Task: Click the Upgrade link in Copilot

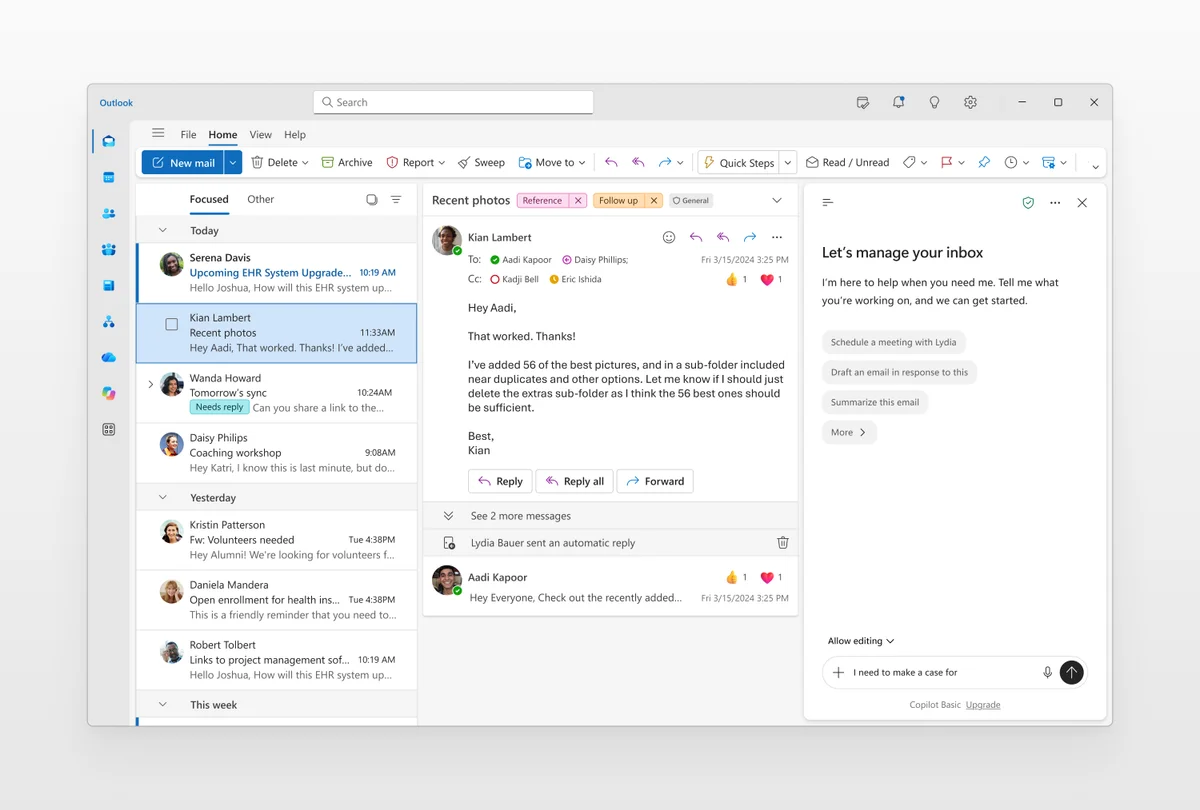Action: [x=983, y=705]
